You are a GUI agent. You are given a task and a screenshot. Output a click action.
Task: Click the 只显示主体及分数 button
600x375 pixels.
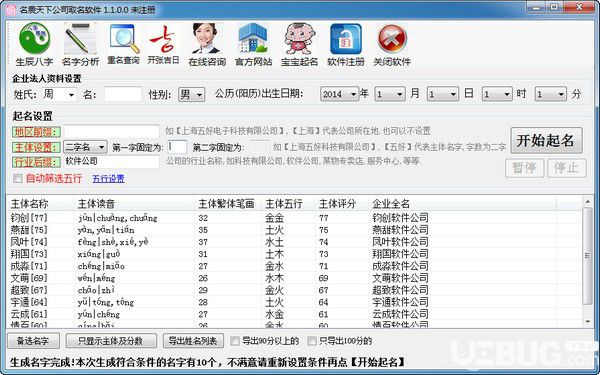click(x=111, y=341)
